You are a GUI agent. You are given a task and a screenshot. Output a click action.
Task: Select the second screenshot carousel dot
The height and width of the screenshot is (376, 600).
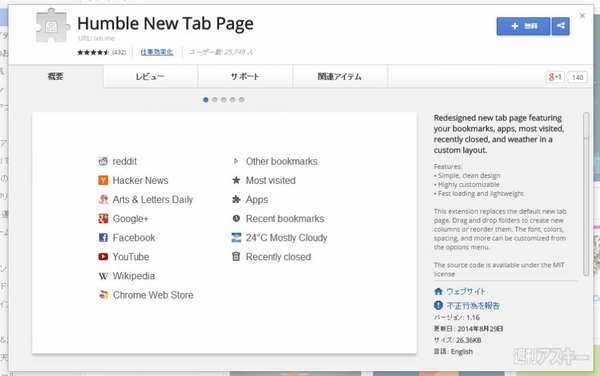[215, 100]
